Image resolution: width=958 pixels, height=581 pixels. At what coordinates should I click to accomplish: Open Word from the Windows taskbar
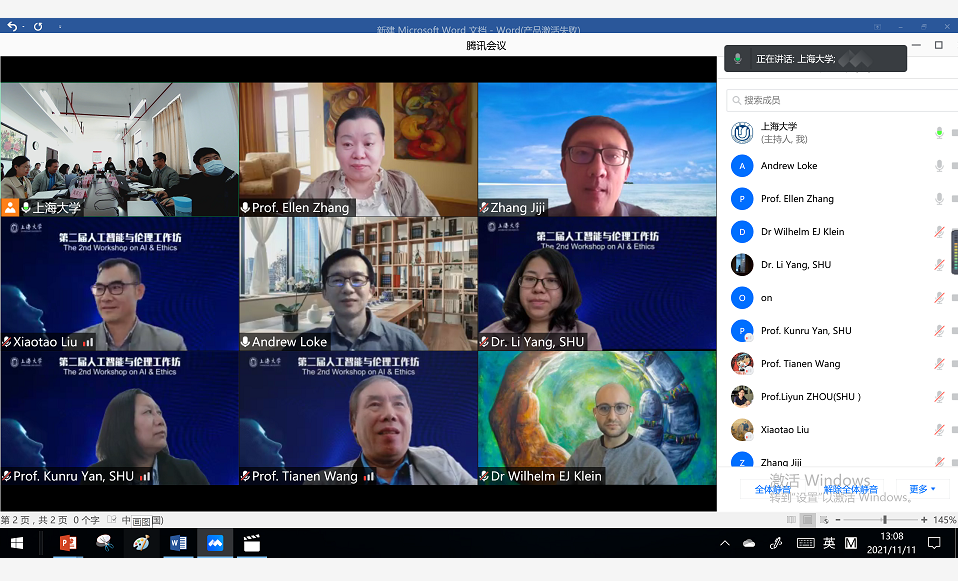[x=178, y=543]
